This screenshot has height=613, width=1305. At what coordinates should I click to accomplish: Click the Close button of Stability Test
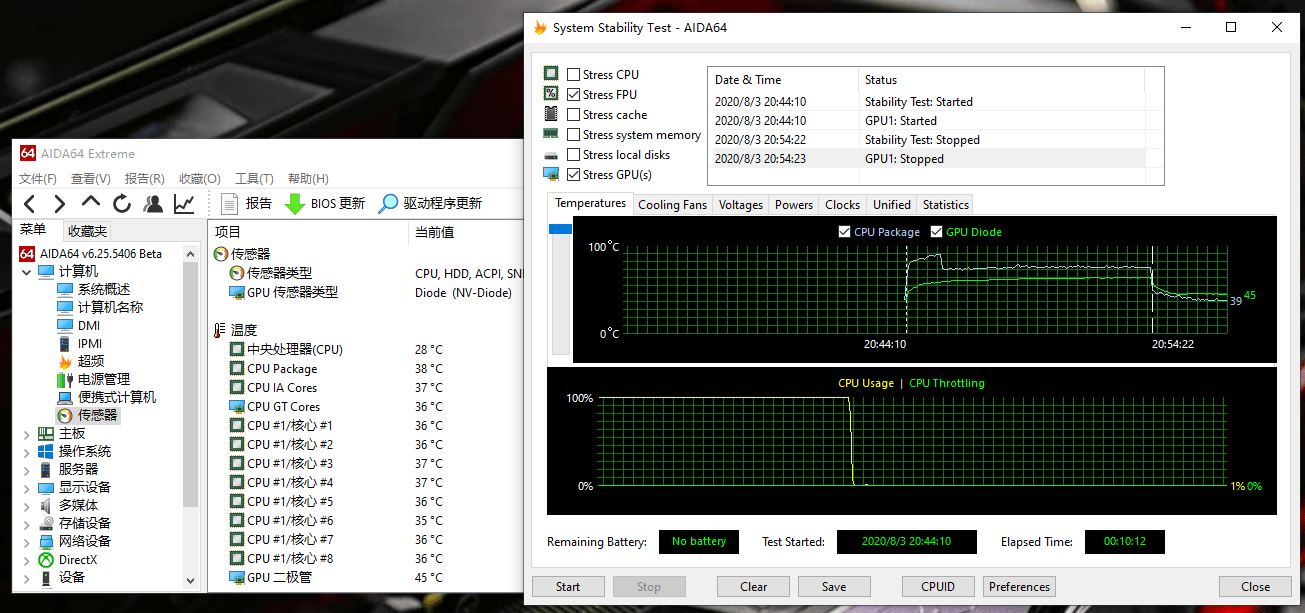(x=1255, y=587)
